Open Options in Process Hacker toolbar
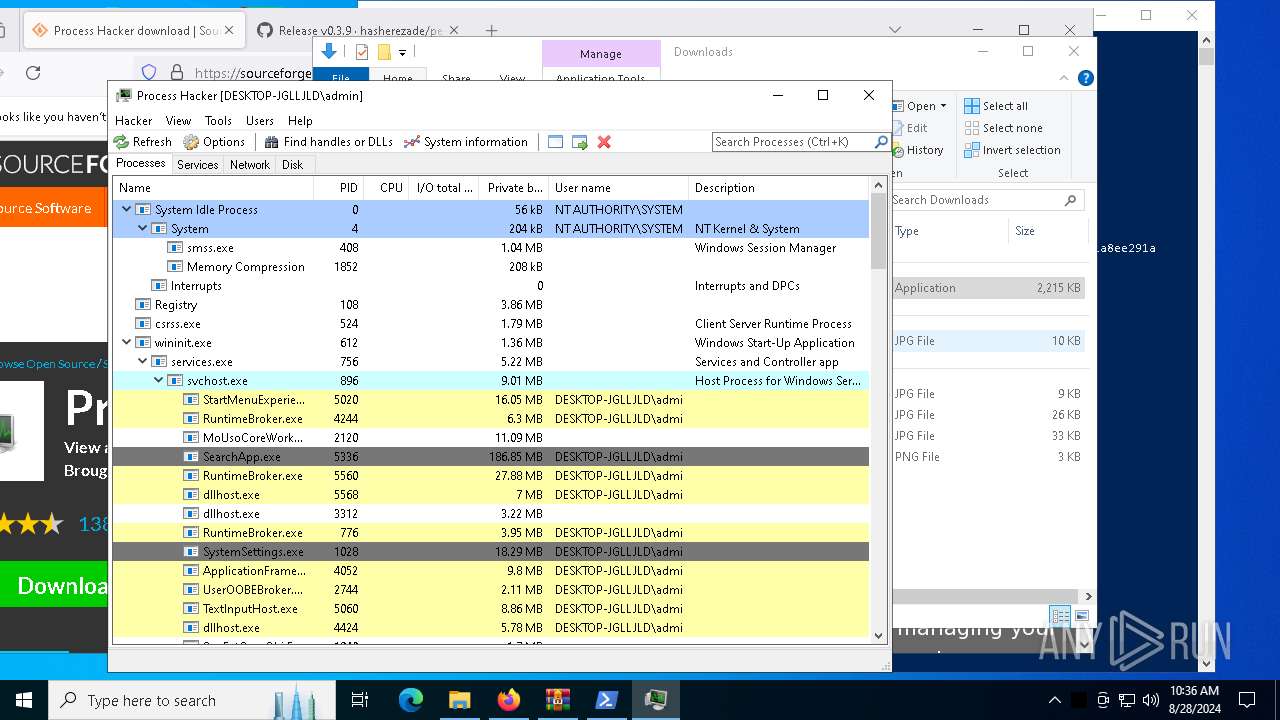Image resolution: width=1280 pixels, height=720 pixels. [x=214, y=142]
